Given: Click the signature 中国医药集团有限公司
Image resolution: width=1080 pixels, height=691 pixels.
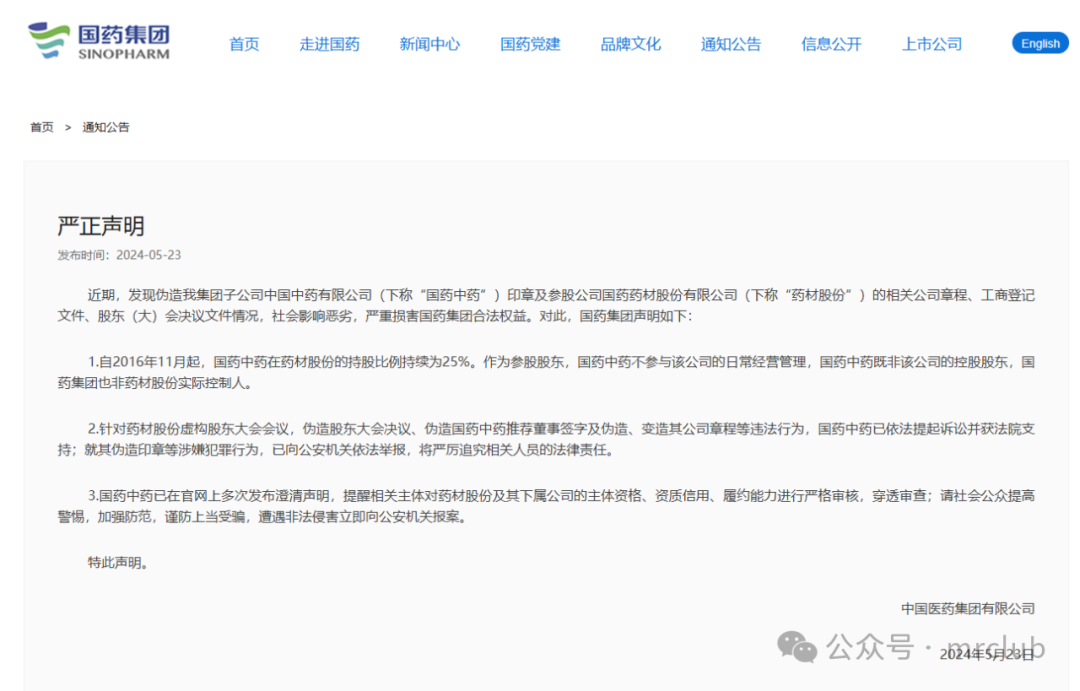Looking at the screenshot, I should click(x=968, y=608).
